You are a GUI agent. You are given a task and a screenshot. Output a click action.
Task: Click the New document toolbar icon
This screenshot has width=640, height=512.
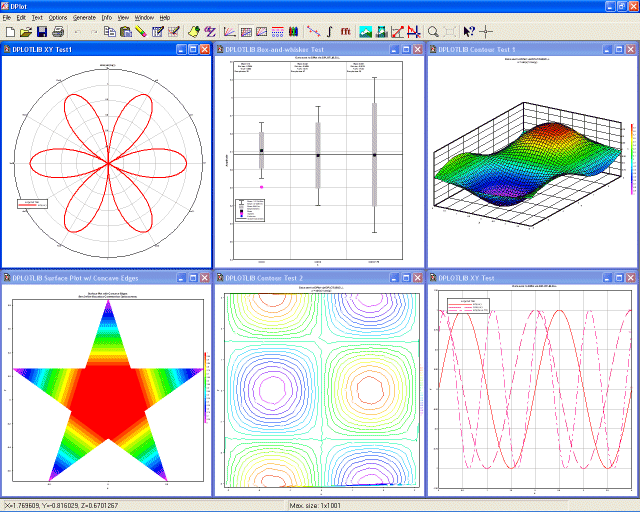(10, 32)
